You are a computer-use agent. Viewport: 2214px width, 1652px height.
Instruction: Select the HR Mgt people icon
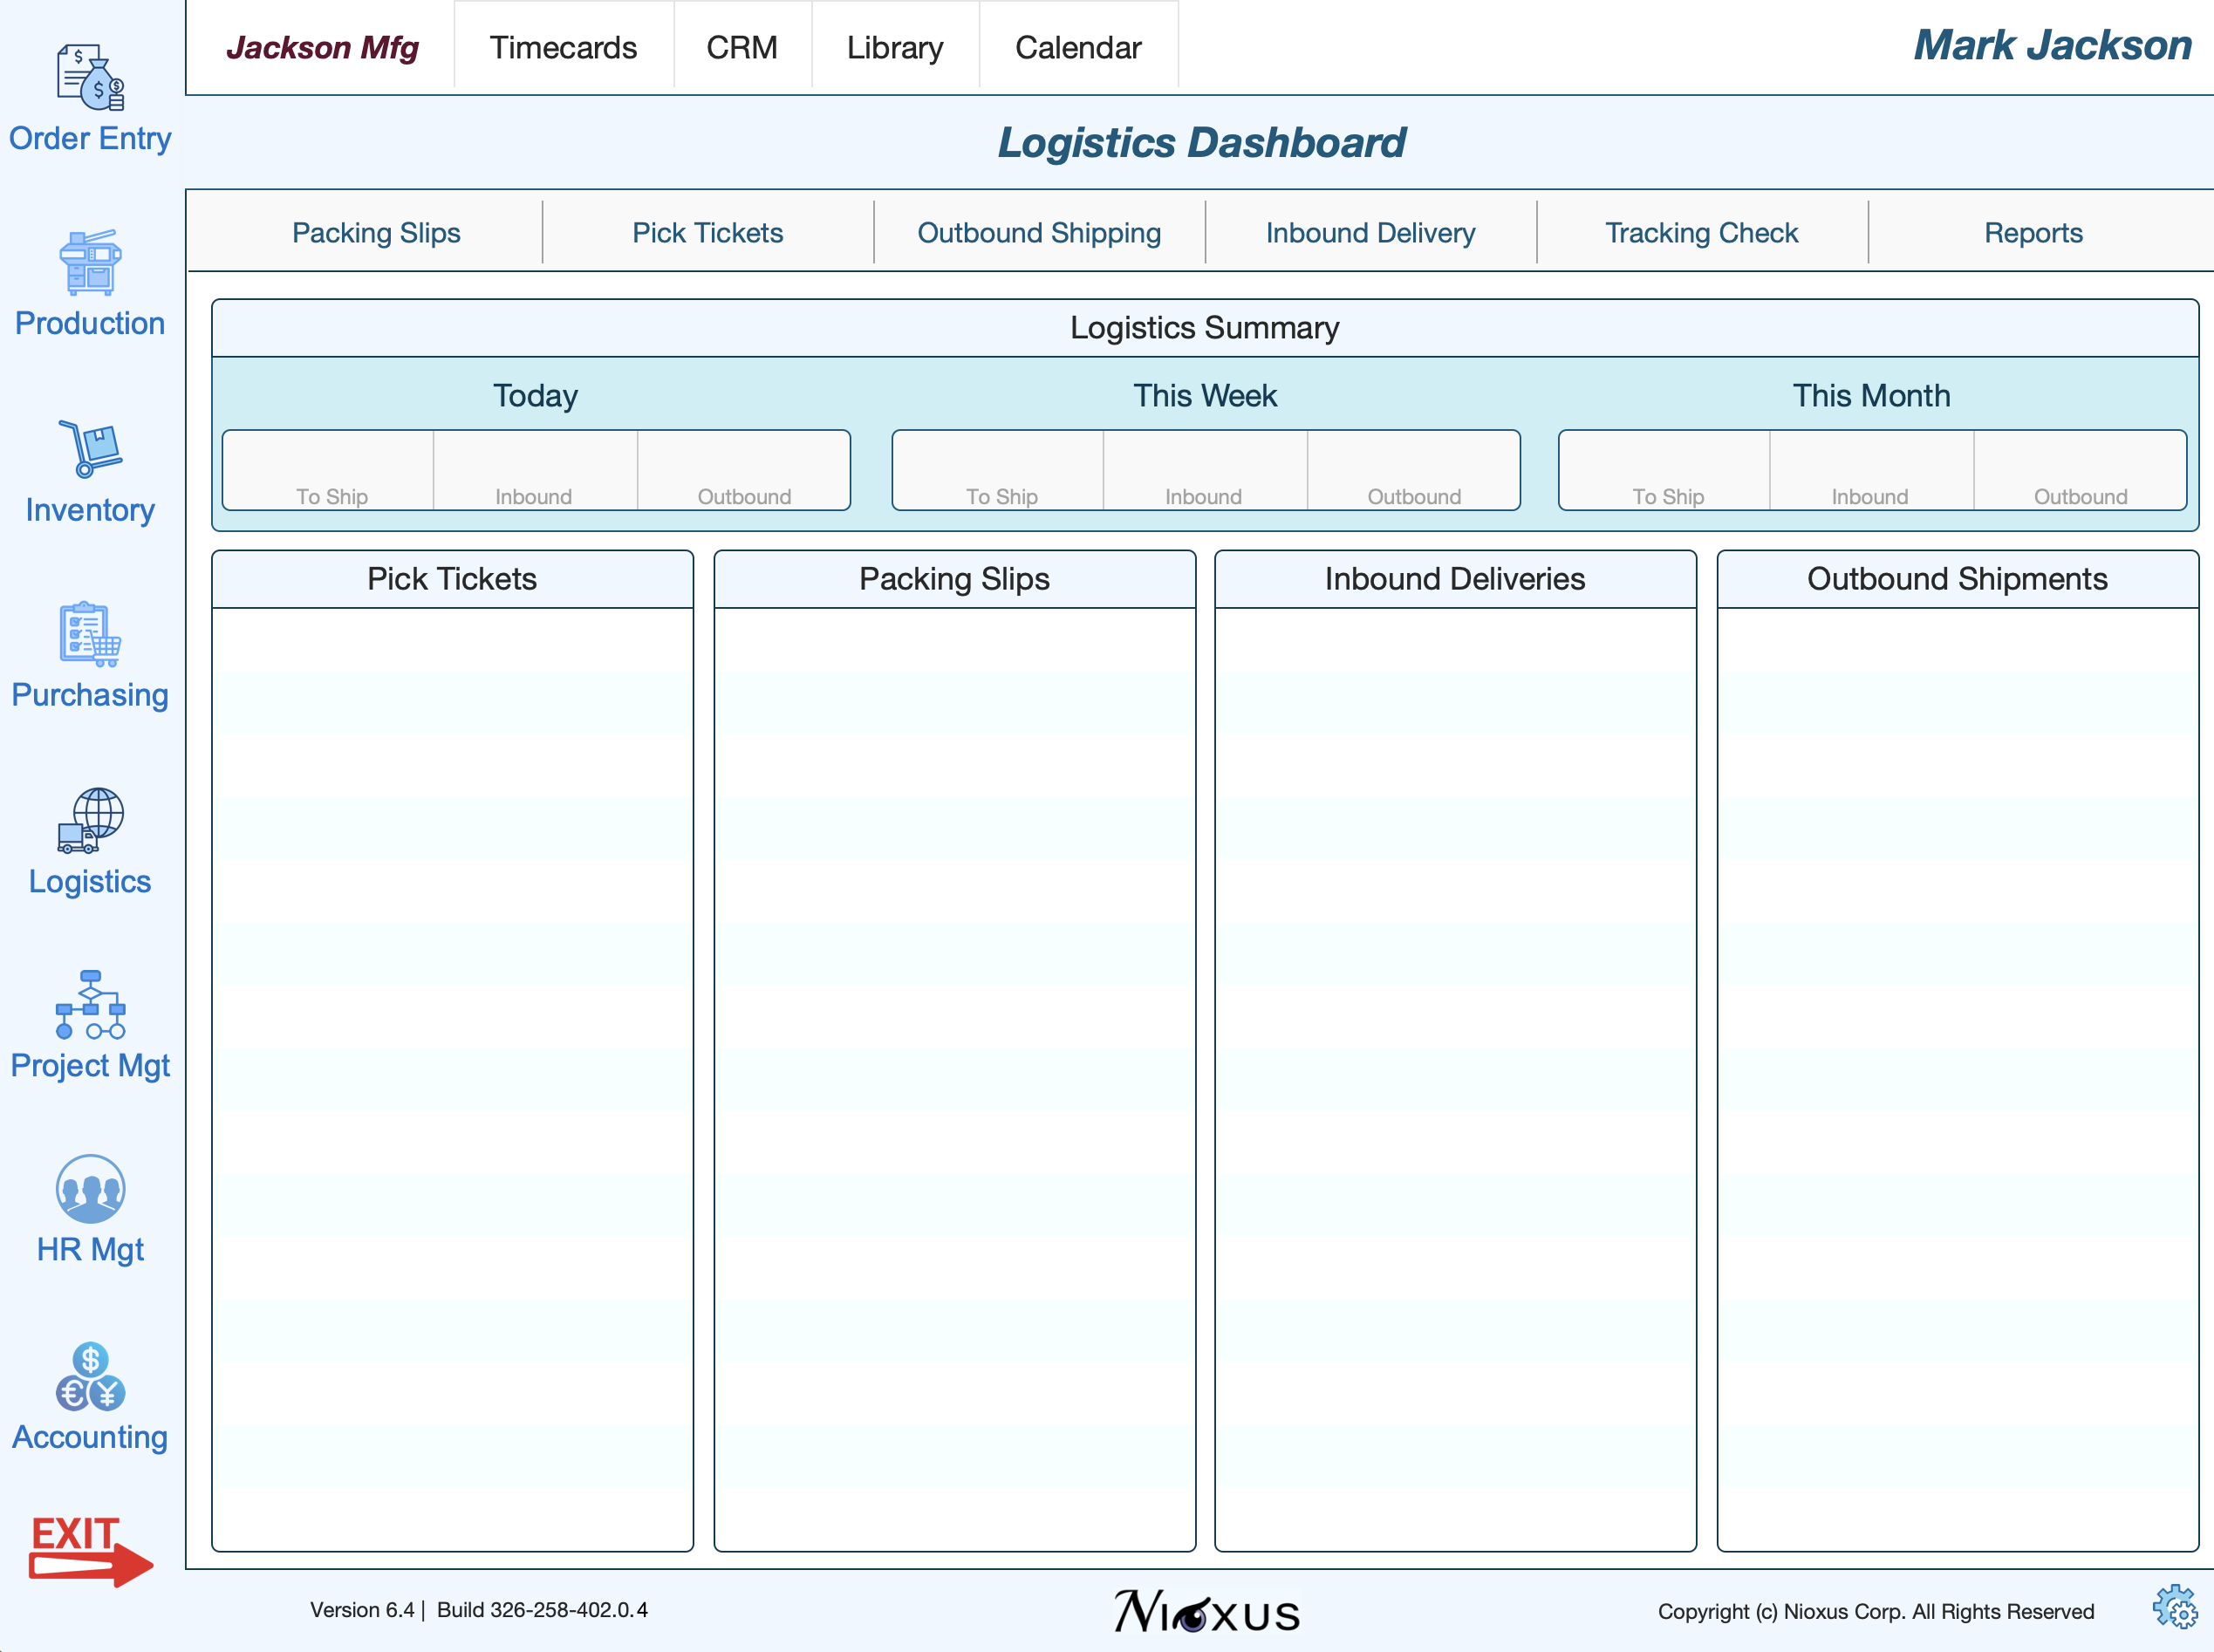tap(90, 1189)
